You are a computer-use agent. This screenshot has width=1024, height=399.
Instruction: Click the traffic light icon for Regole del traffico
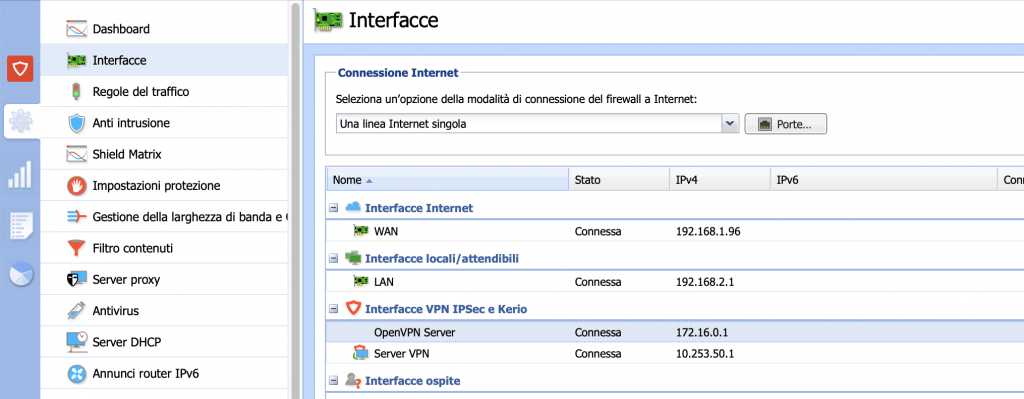76,92
